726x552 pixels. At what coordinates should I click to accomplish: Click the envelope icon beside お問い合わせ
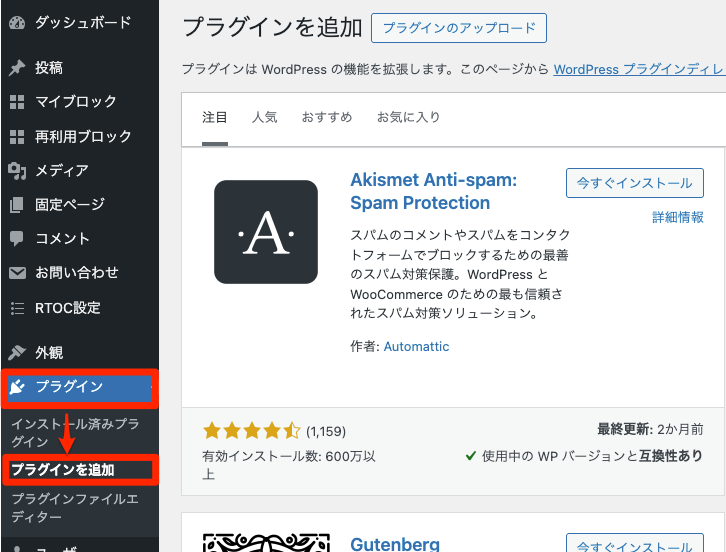point(17,273)
